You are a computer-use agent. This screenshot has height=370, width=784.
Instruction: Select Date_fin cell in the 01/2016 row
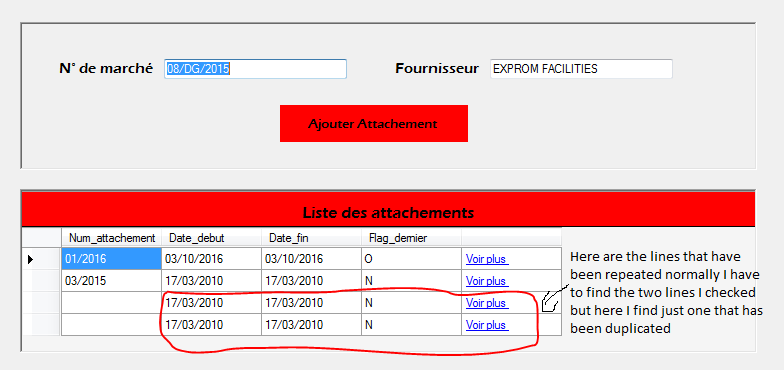tap(312, 259)
